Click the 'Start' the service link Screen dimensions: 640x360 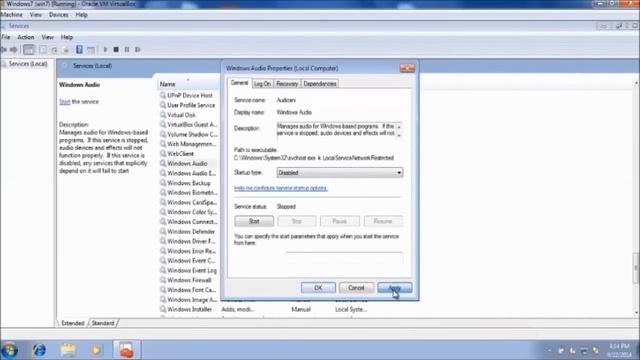click(x=64, y=102)
